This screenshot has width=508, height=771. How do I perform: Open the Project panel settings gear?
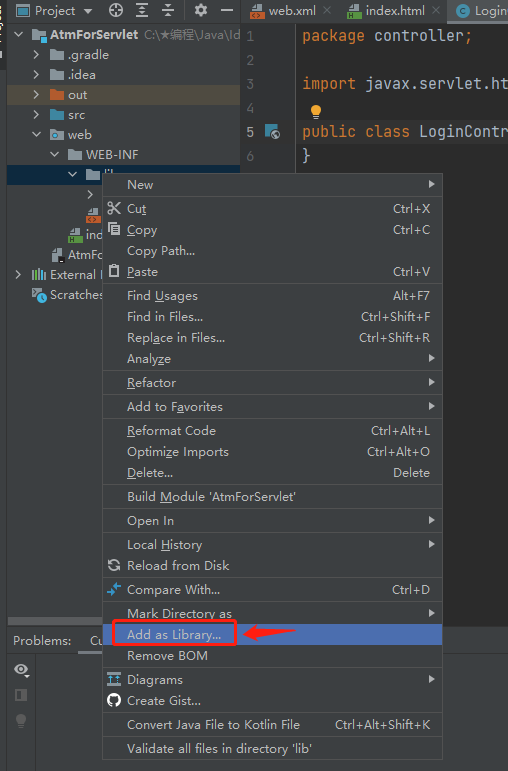tap(201, 10)
